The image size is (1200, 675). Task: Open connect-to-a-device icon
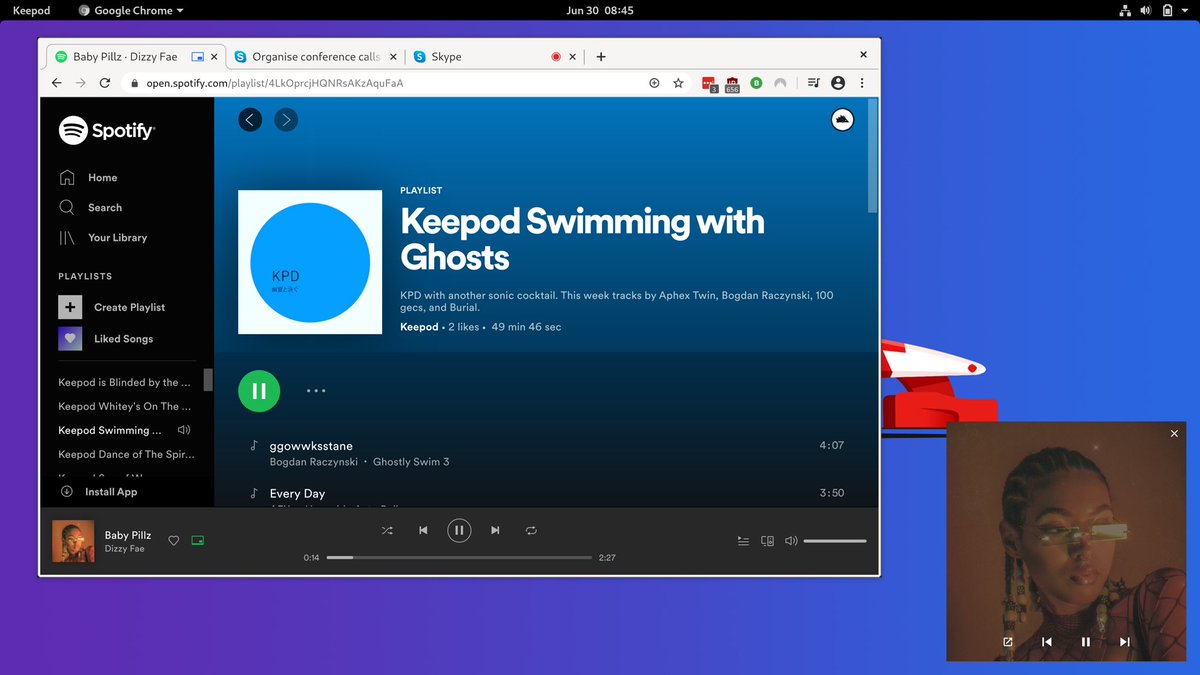[x=767, y=541]
